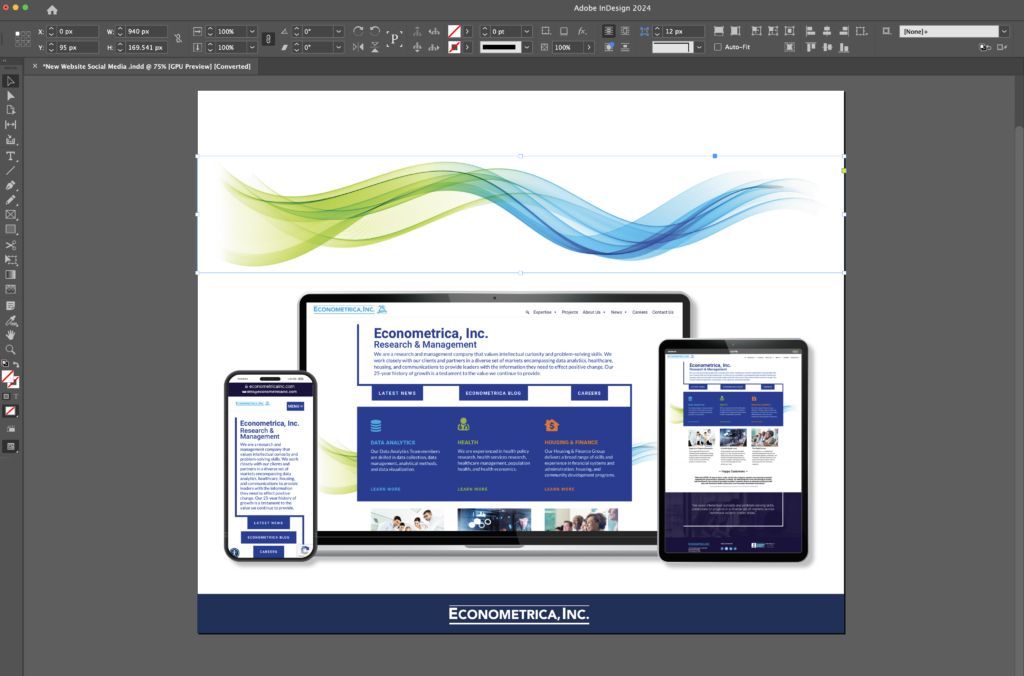Align selected objects to left edges

tap(810, 31)
